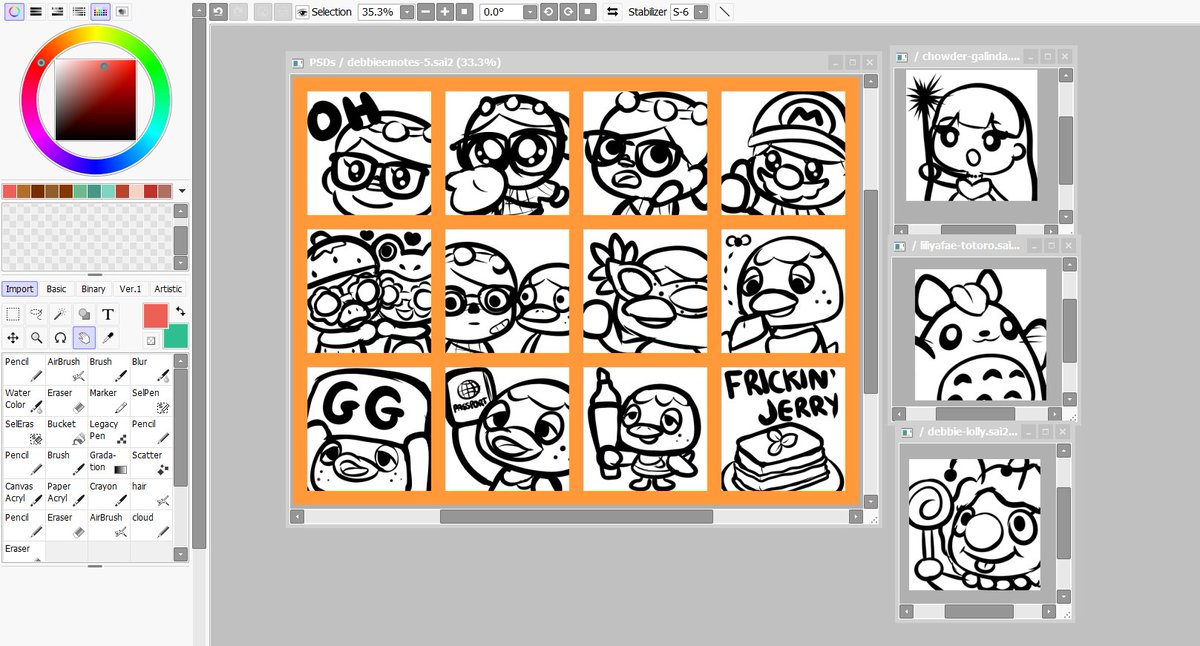Choose the Crayon brush

click(109, 493)
